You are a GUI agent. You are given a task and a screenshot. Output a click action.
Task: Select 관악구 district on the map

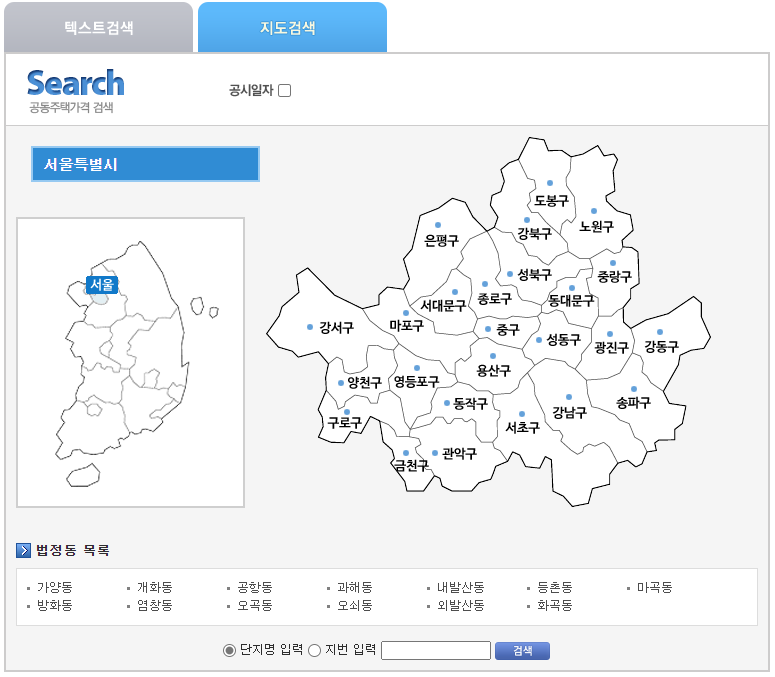point(459,453)
